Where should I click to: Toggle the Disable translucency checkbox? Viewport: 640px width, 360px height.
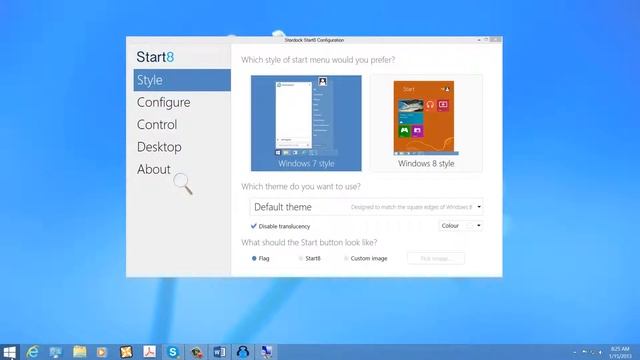click(254, 226)
